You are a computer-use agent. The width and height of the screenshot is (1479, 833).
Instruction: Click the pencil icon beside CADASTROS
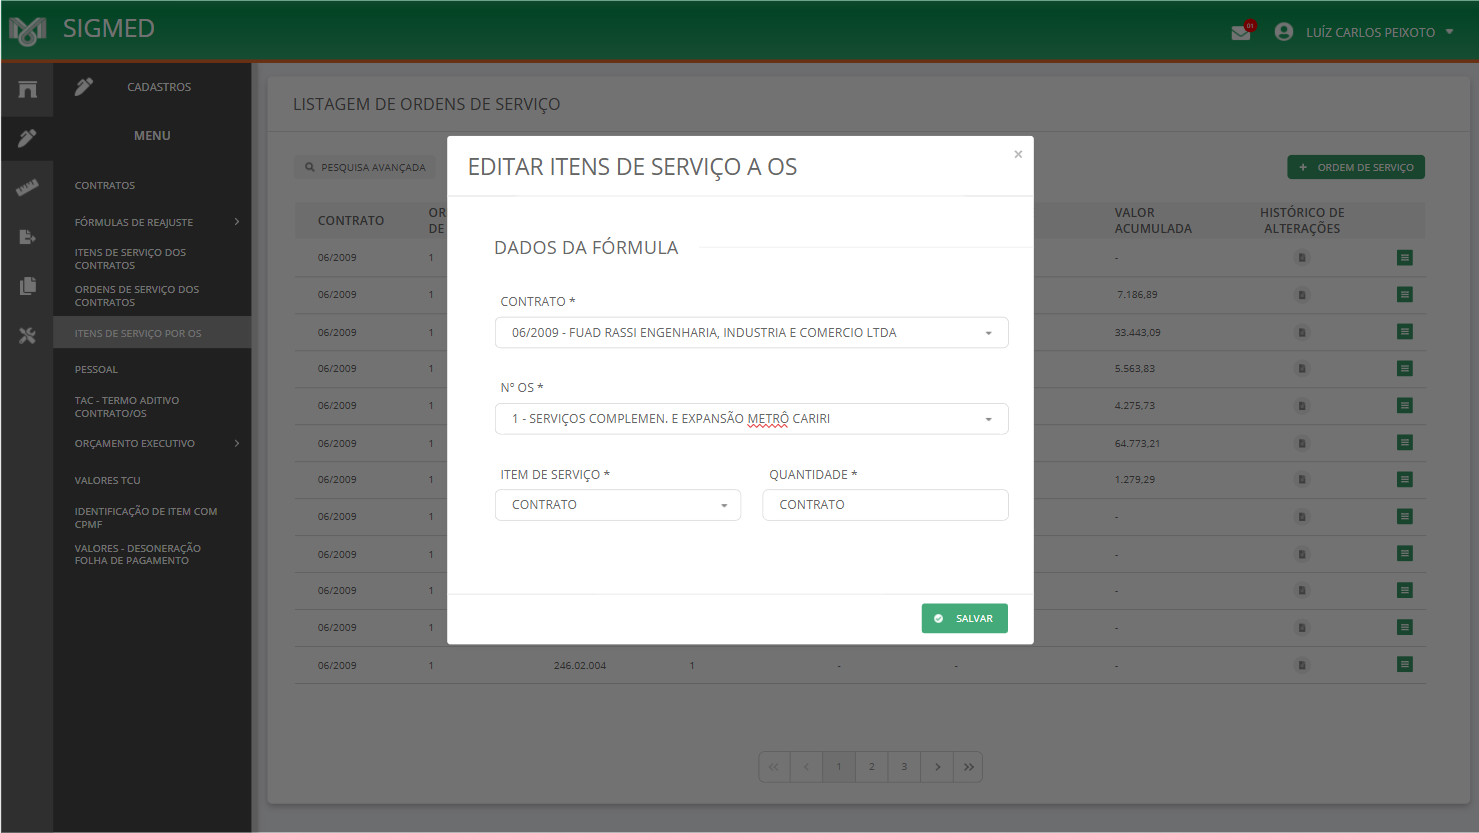pyautogui.click(x=84, y=87)
